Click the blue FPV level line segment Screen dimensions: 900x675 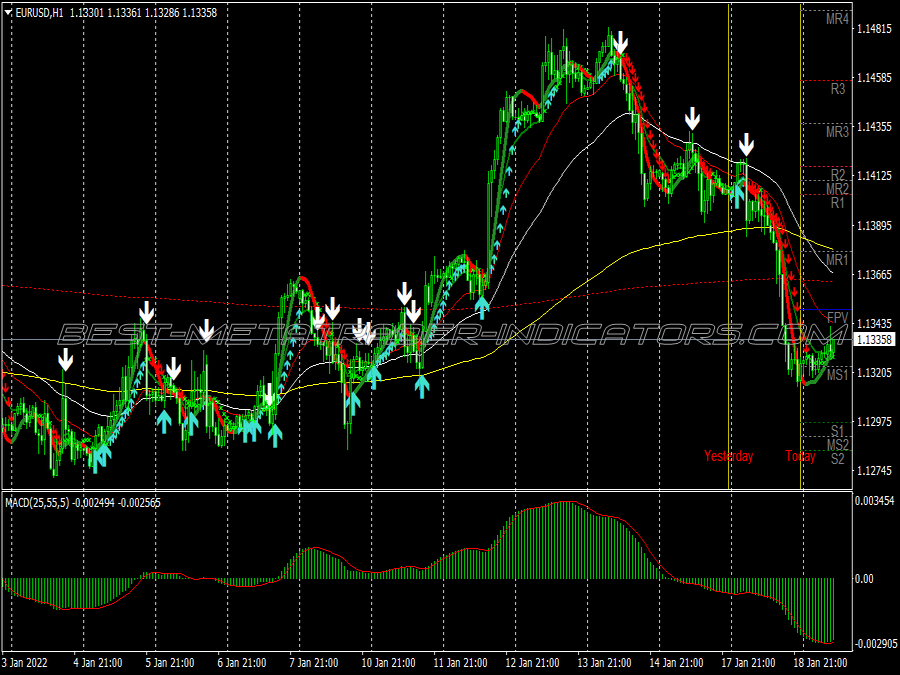(x=827, y=310)
